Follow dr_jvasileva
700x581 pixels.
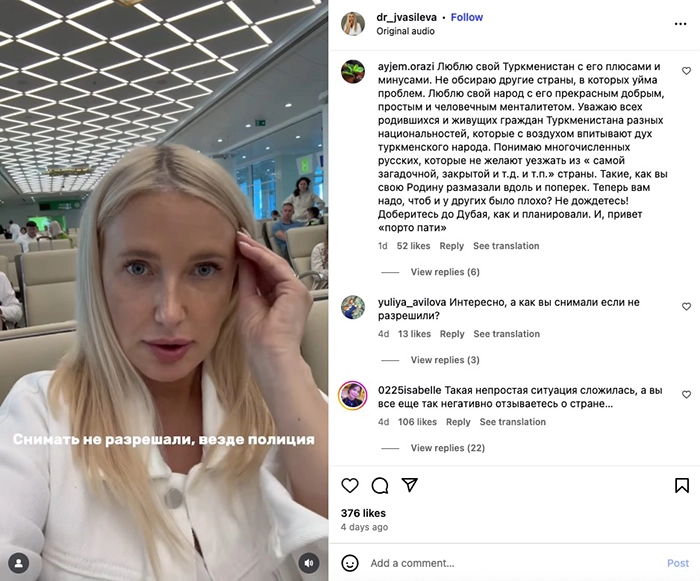coord(467,17)
